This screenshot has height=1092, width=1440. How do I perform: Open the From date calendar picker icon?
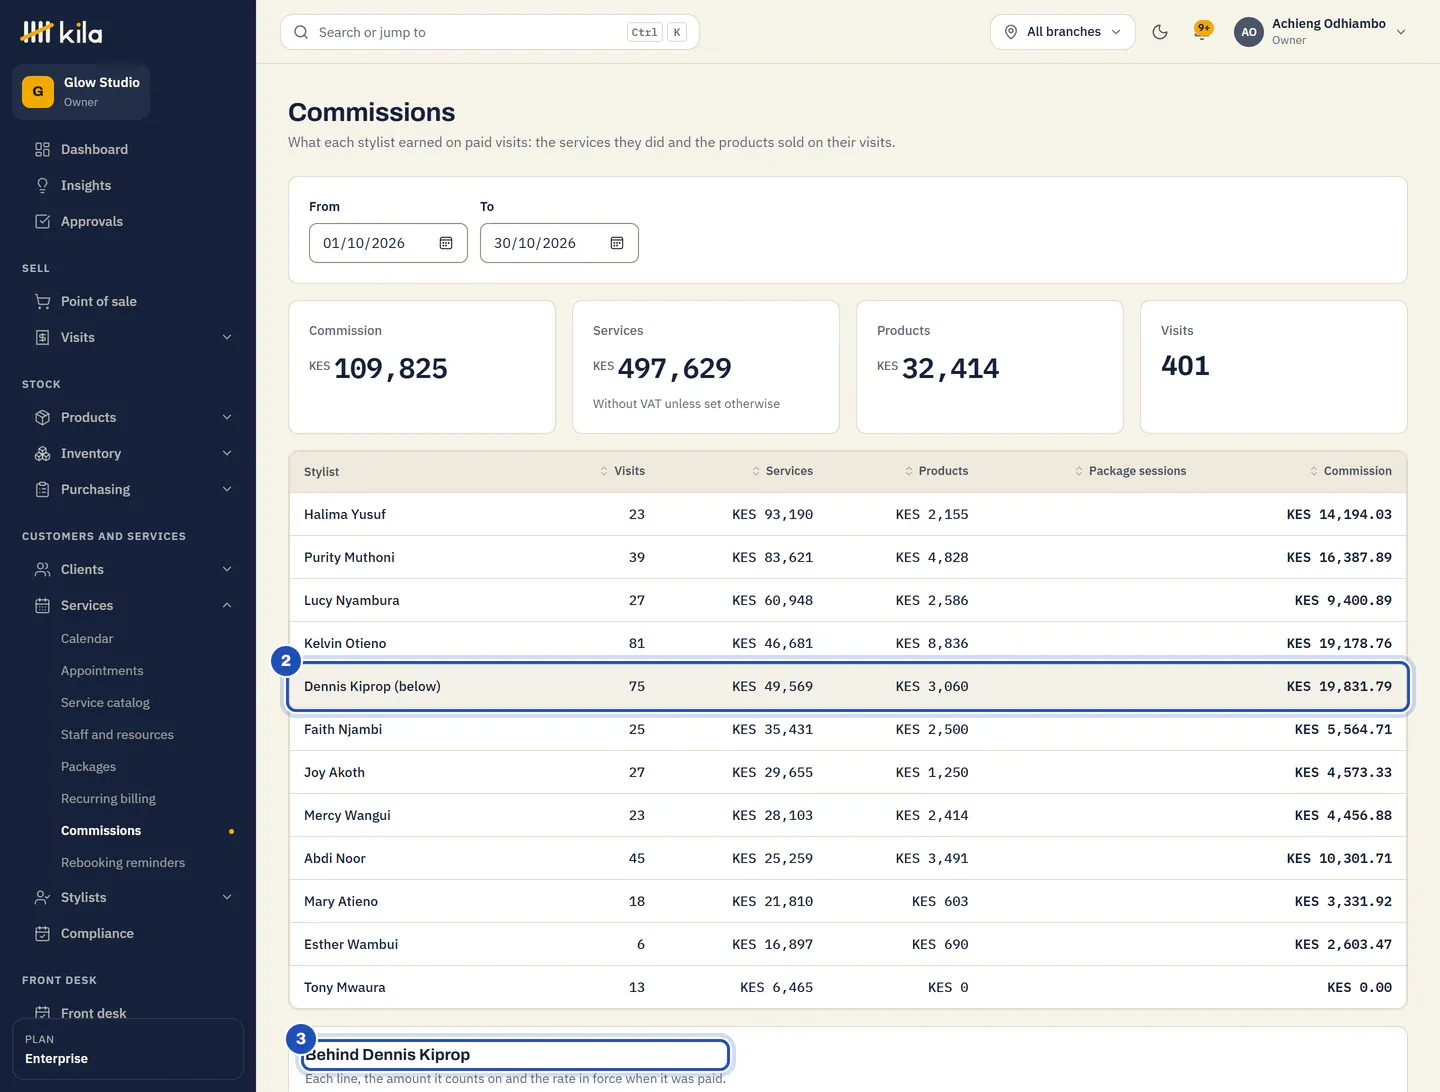(446, 243)
